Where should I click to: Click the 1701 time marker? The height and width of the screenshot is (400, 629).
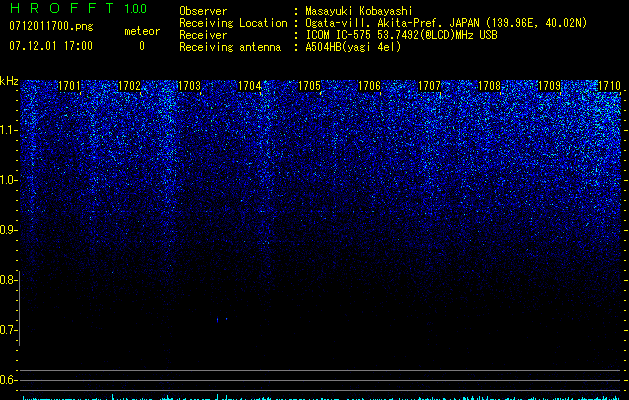69,86
